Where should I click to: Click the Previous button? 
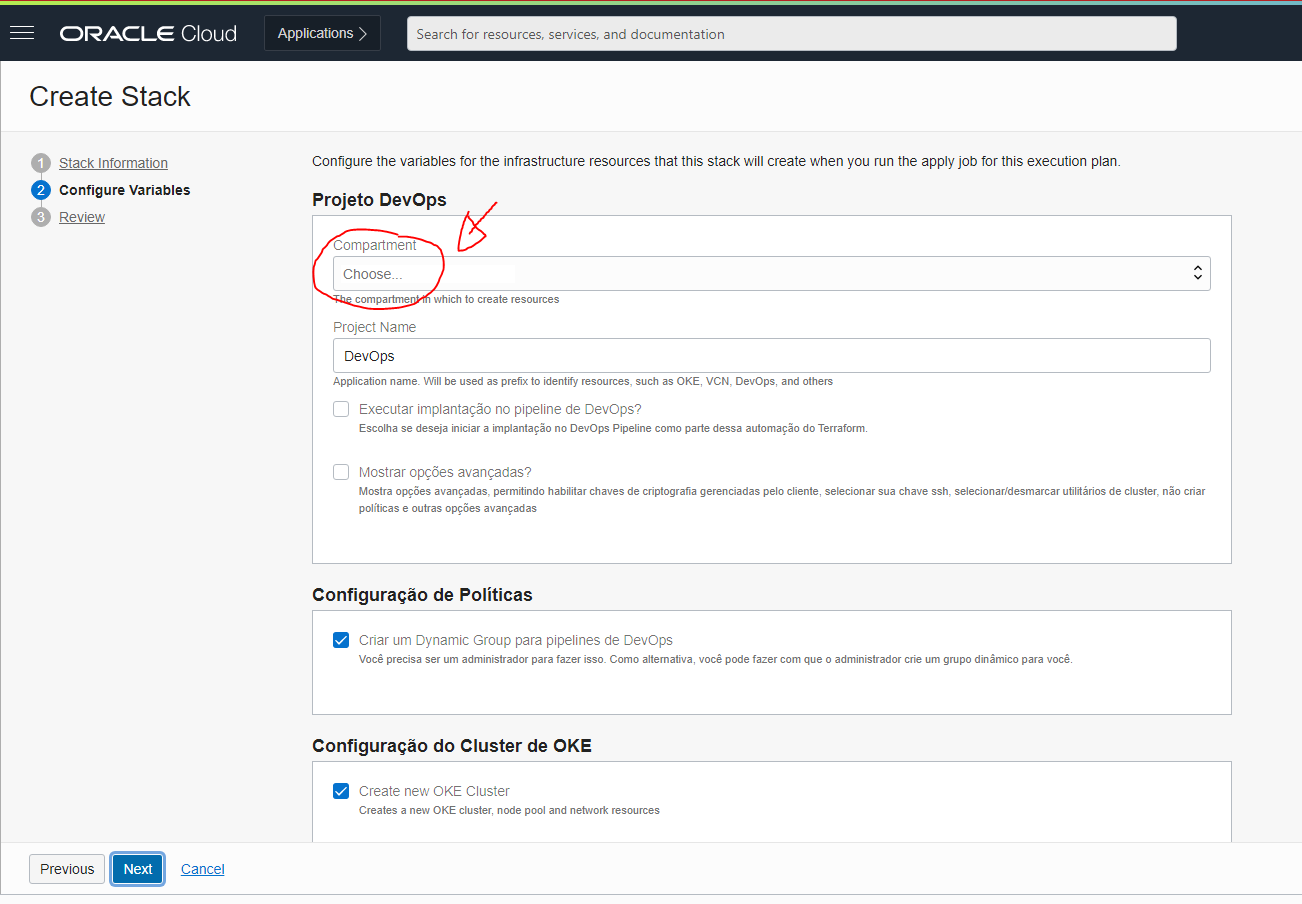[67, 869]
